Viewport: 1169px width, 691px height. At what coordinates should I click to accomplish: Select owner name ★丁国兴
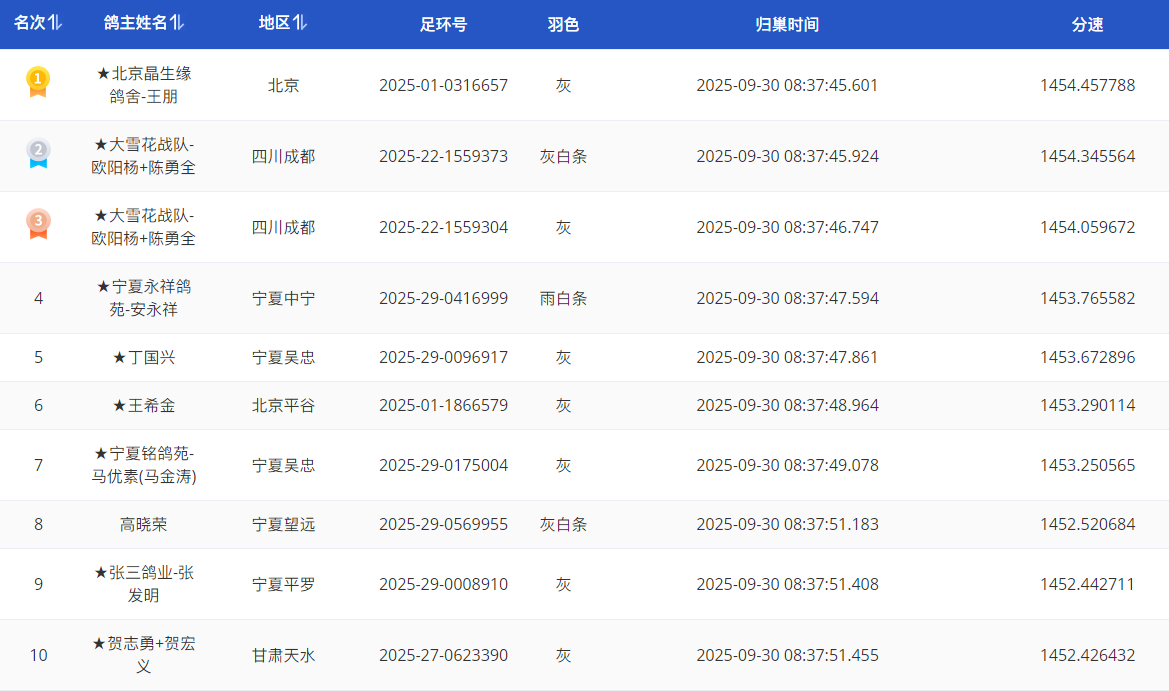pos(144,358)
